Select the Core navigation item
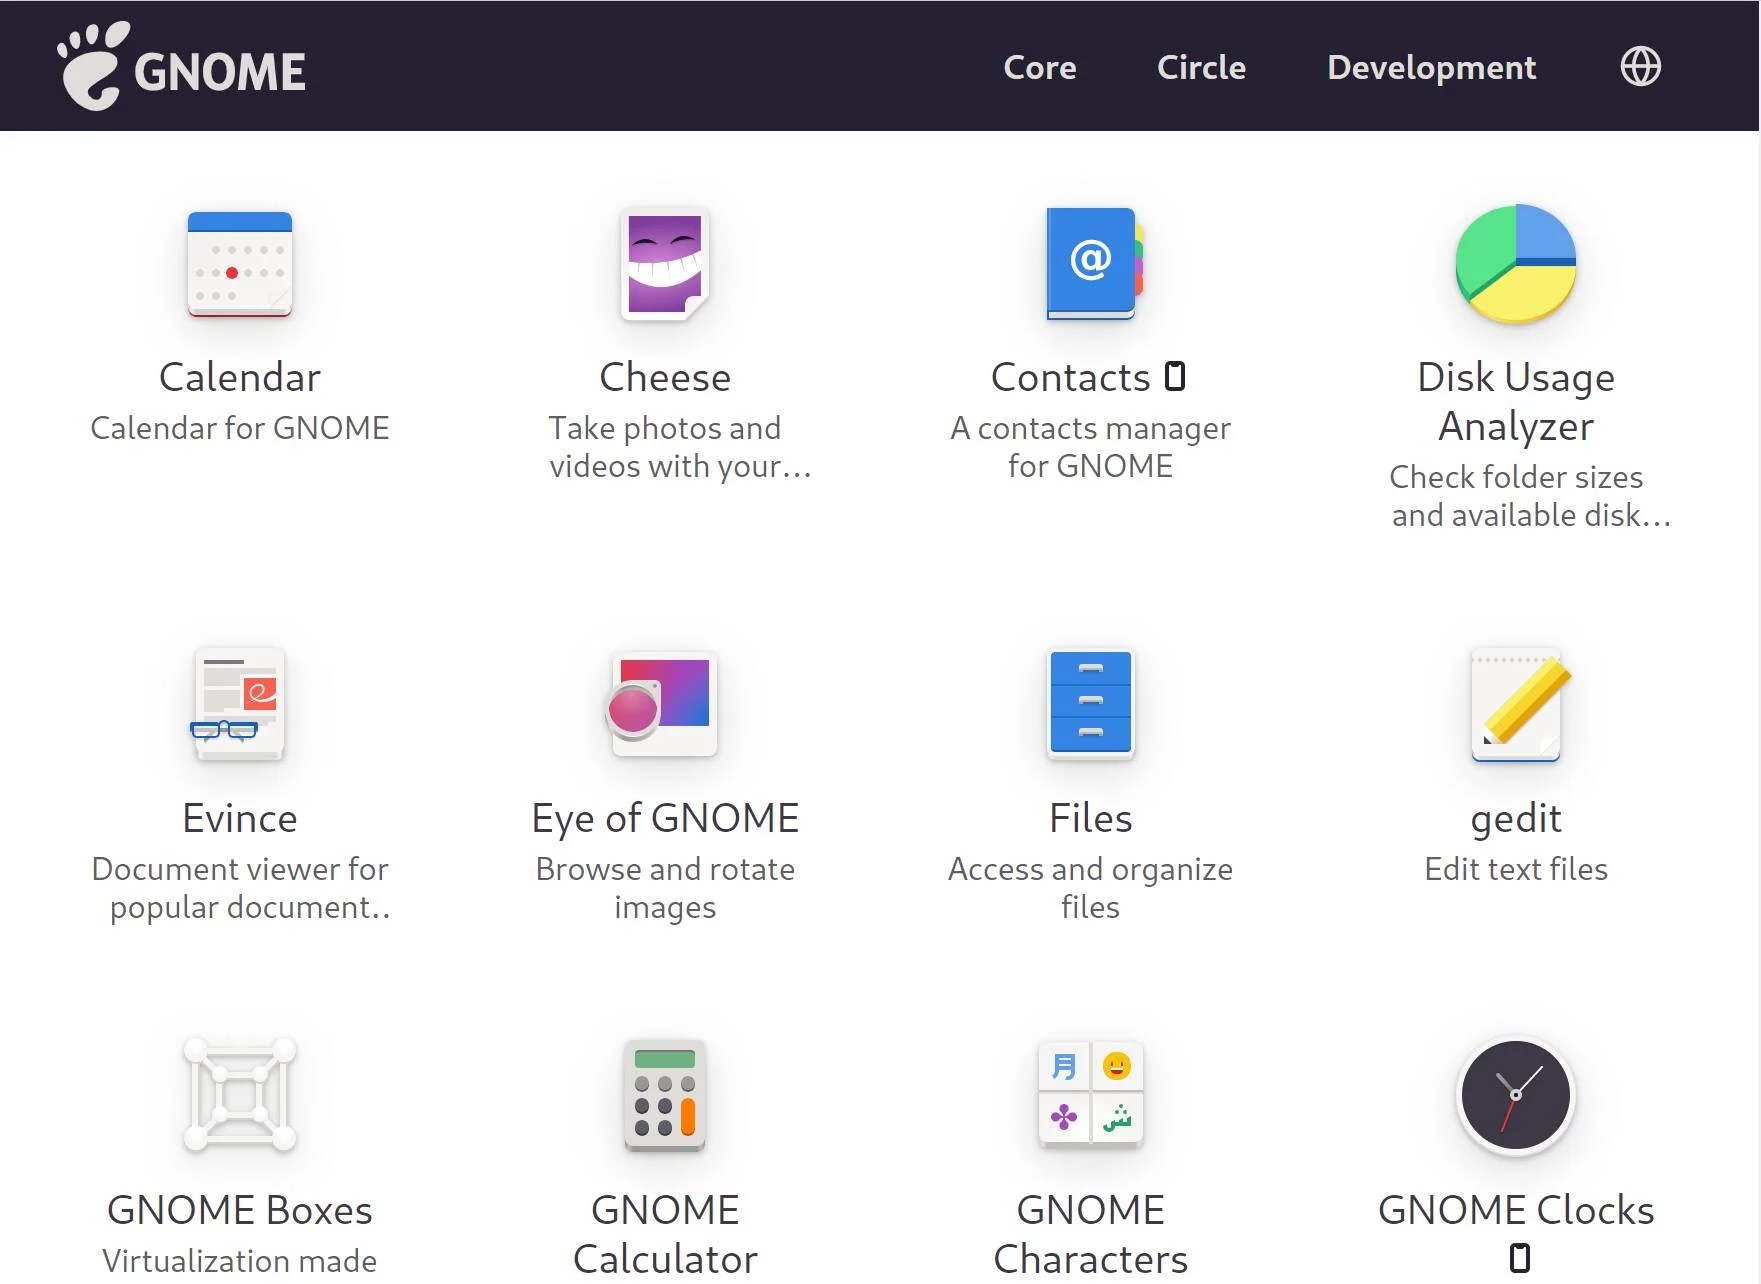The image size is (1761, 1284). (1040, 67)
